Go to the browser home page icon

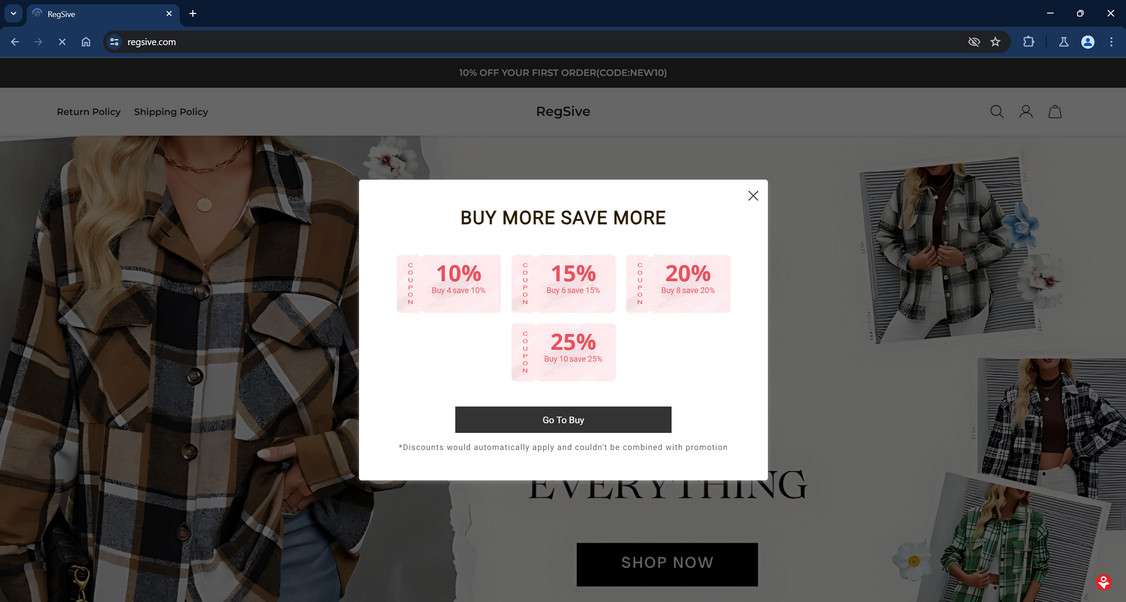[x=85, y=42]
